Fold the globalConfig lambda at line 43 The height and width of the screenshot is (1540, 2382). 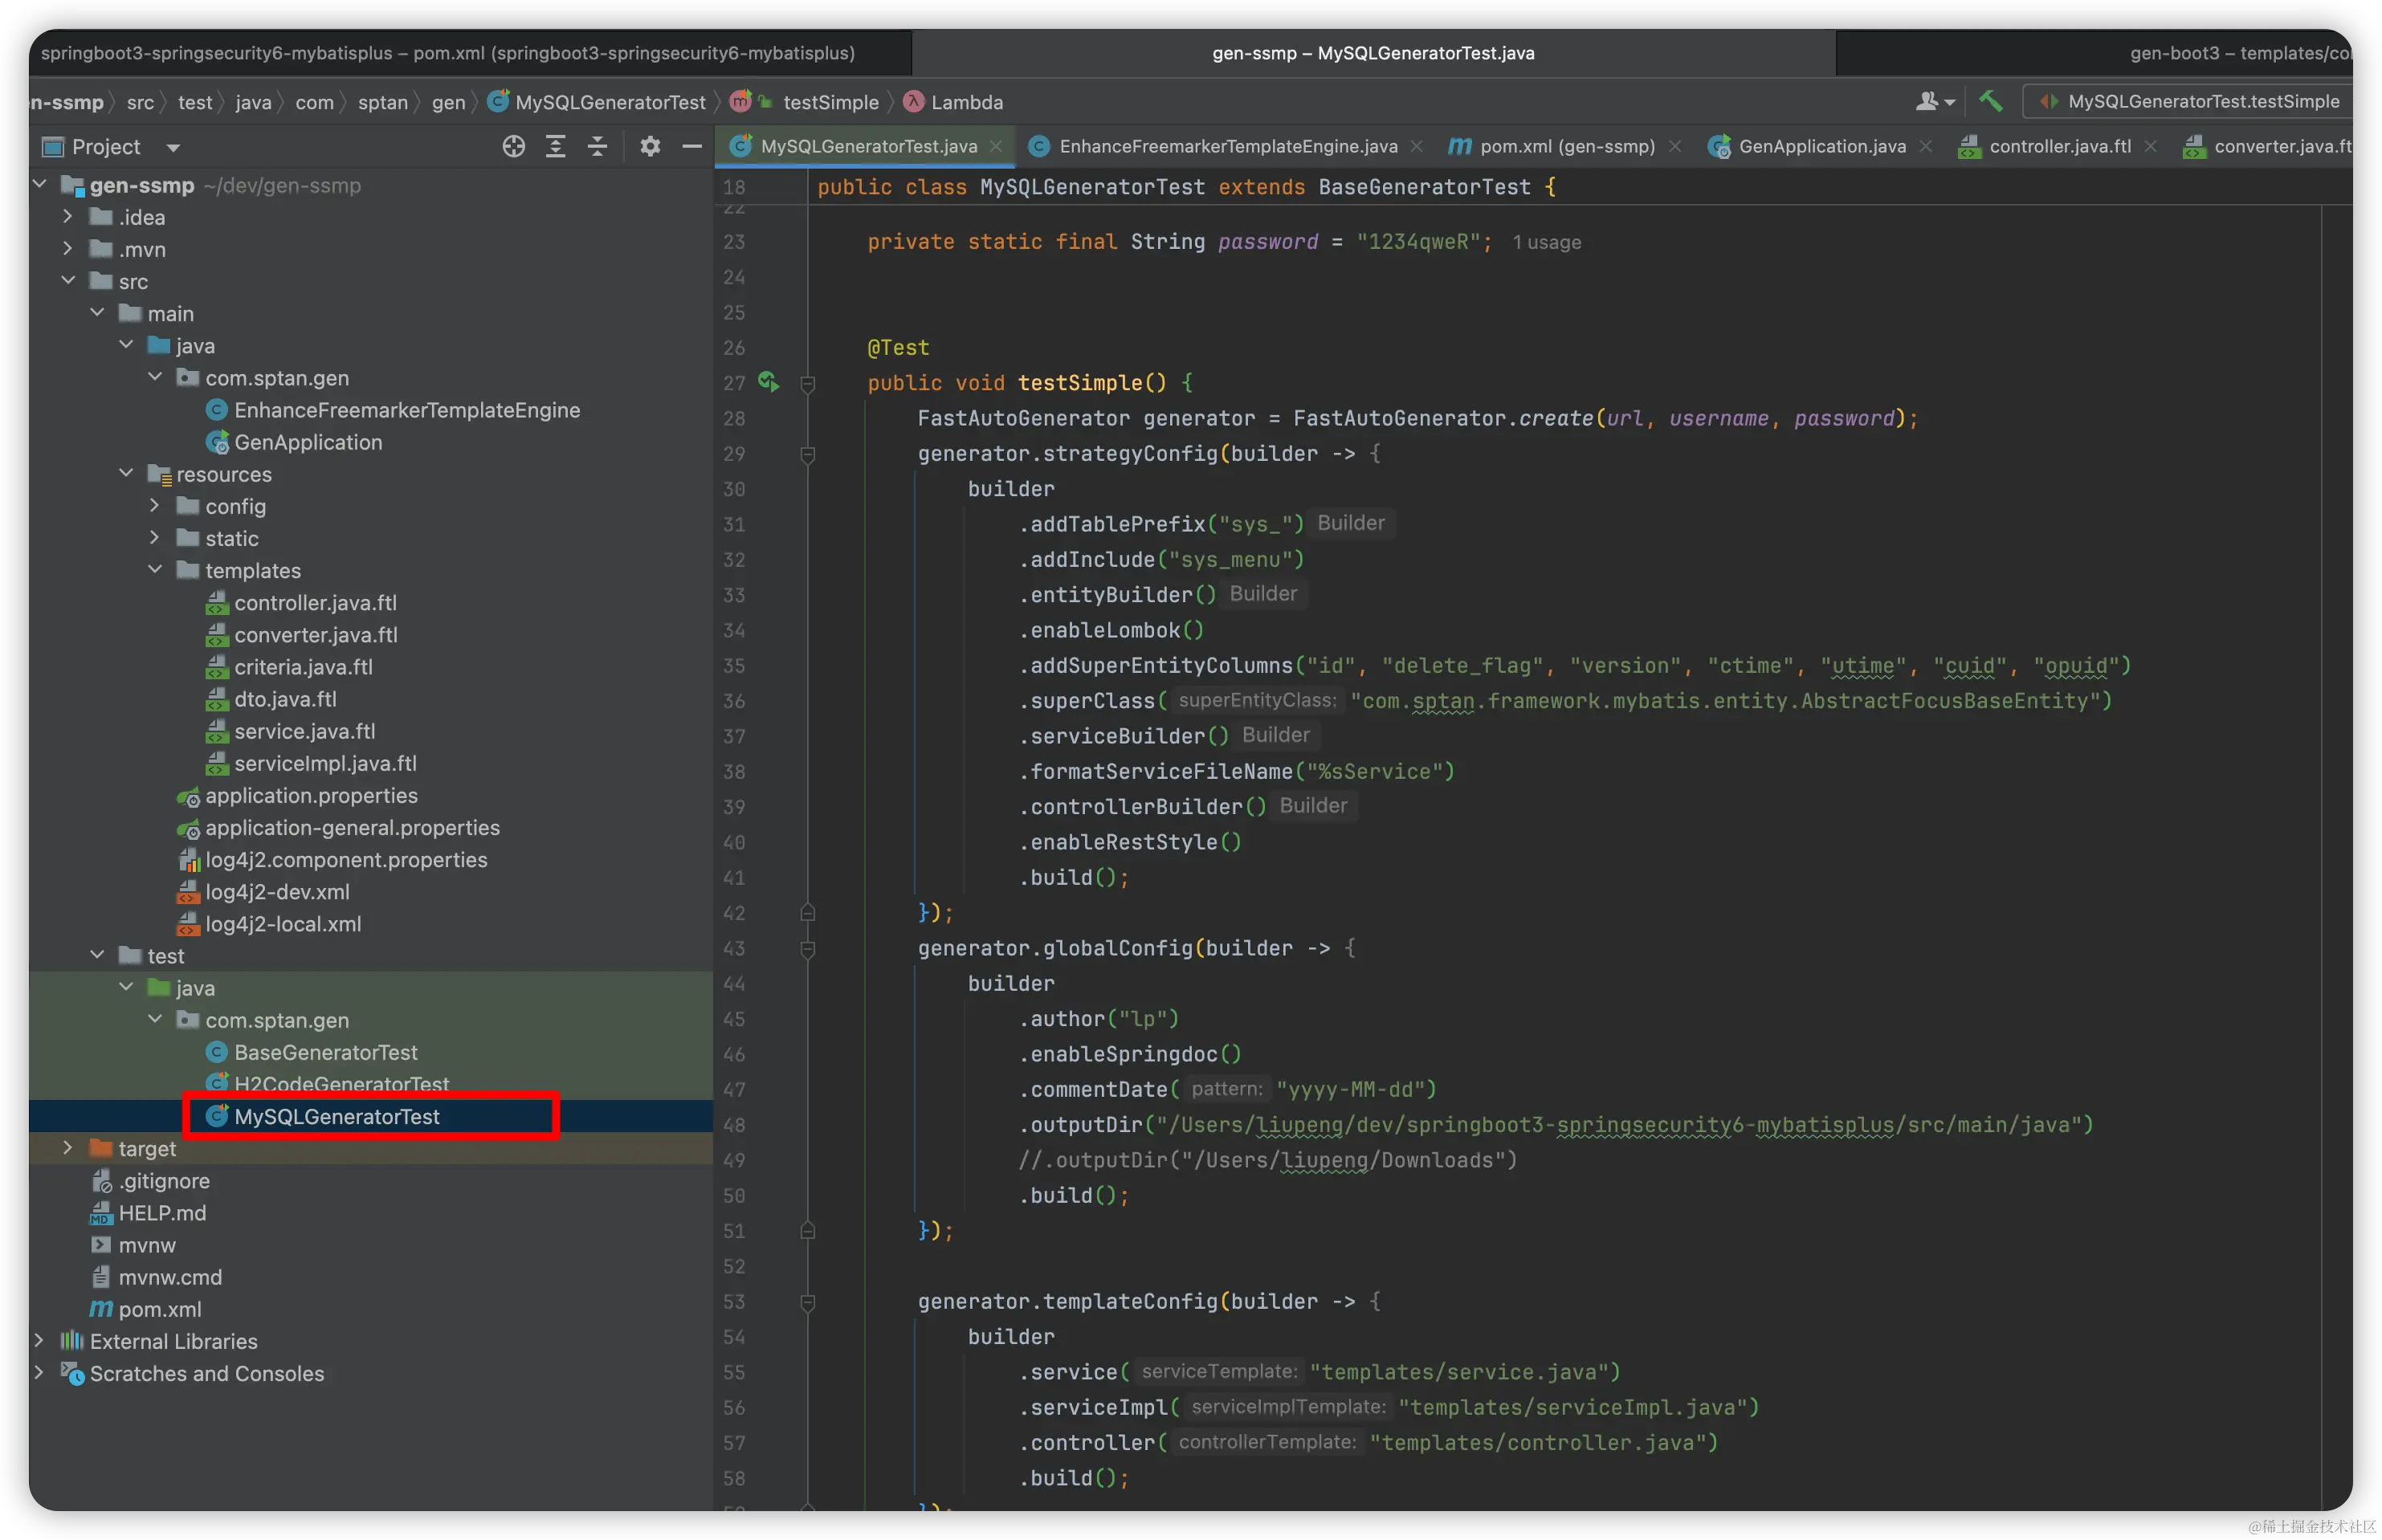click(808, 948)
